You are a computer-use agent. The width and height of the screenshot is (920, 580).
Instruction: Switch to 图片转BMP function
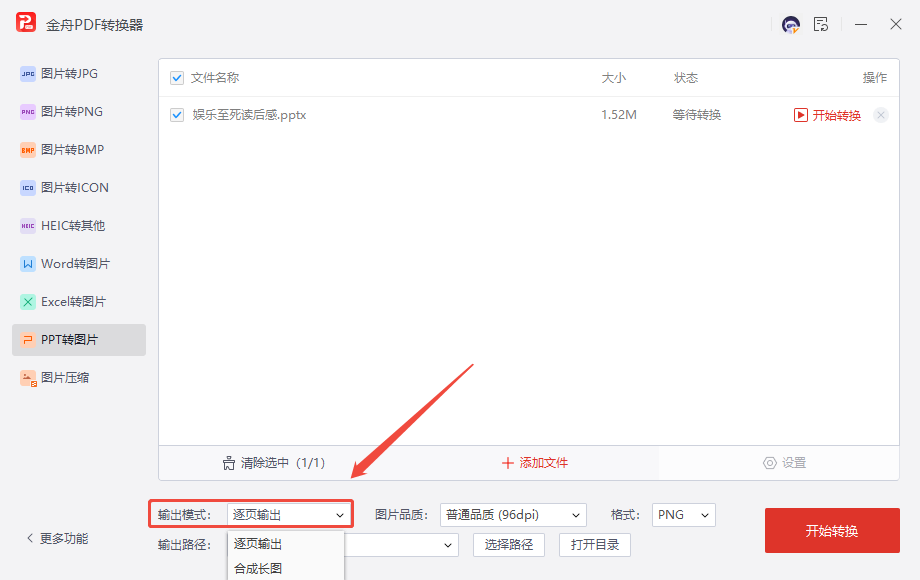[x=79, y=150]
